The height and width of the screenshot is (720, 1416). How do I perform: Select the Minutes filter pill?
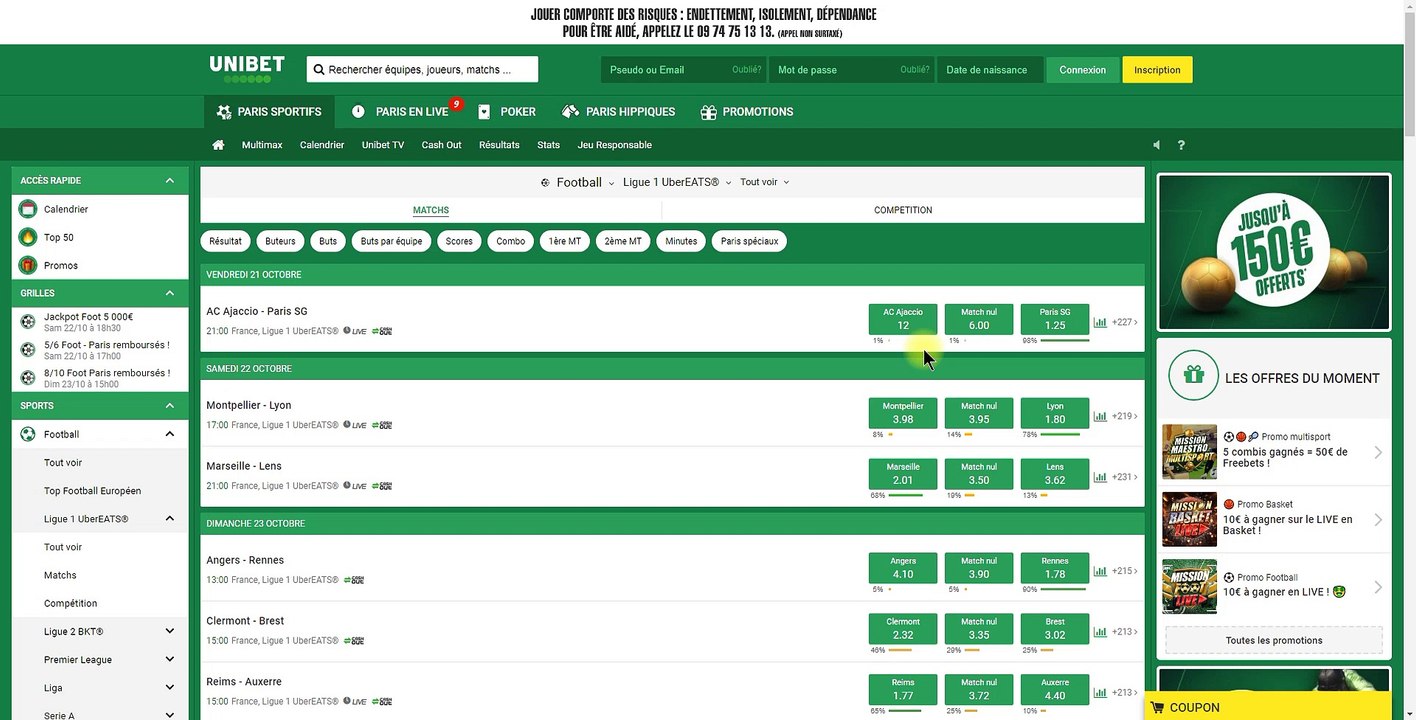[681, 241]
